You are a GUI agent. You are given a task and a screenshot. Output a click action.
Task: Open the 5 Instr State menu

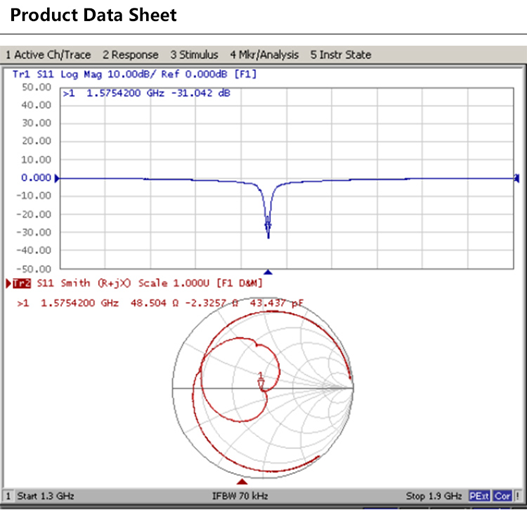[x=340, y=55]
